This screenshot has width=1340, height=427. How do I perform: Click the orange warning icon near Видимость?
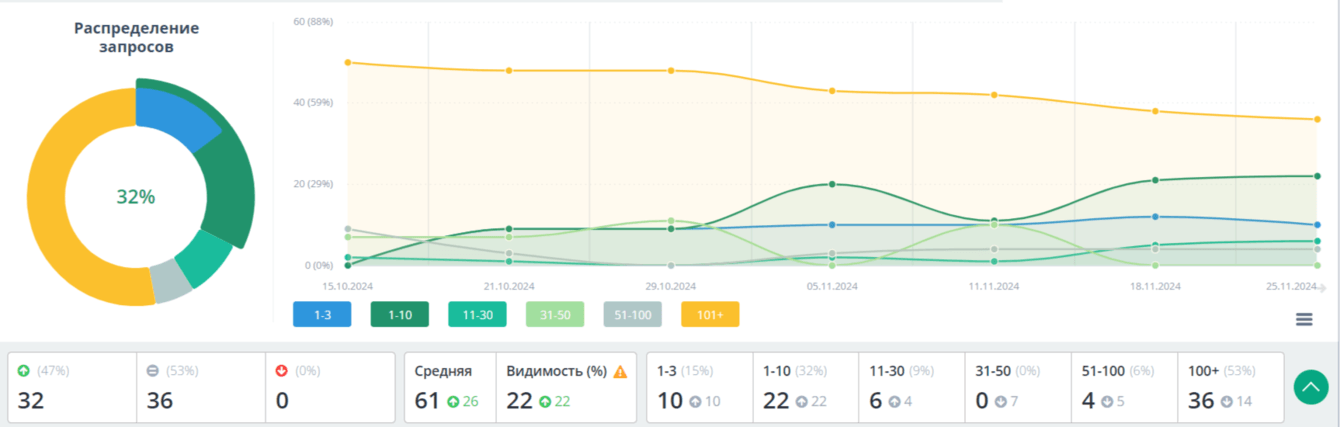tap(620, 372)
